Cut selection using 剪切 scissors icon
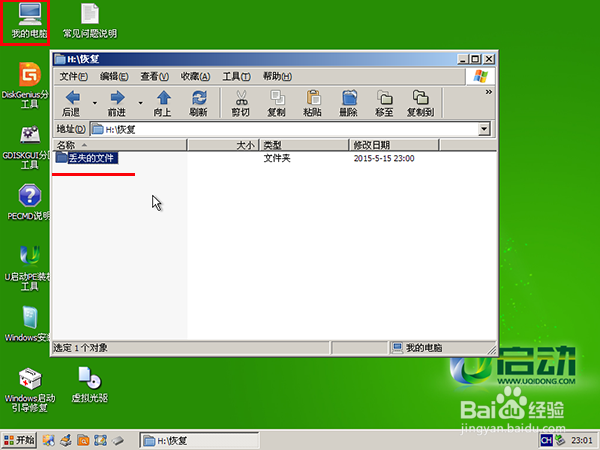Image resolution: width=600 pixels, height=450 pixels. (x=241, y=103)
